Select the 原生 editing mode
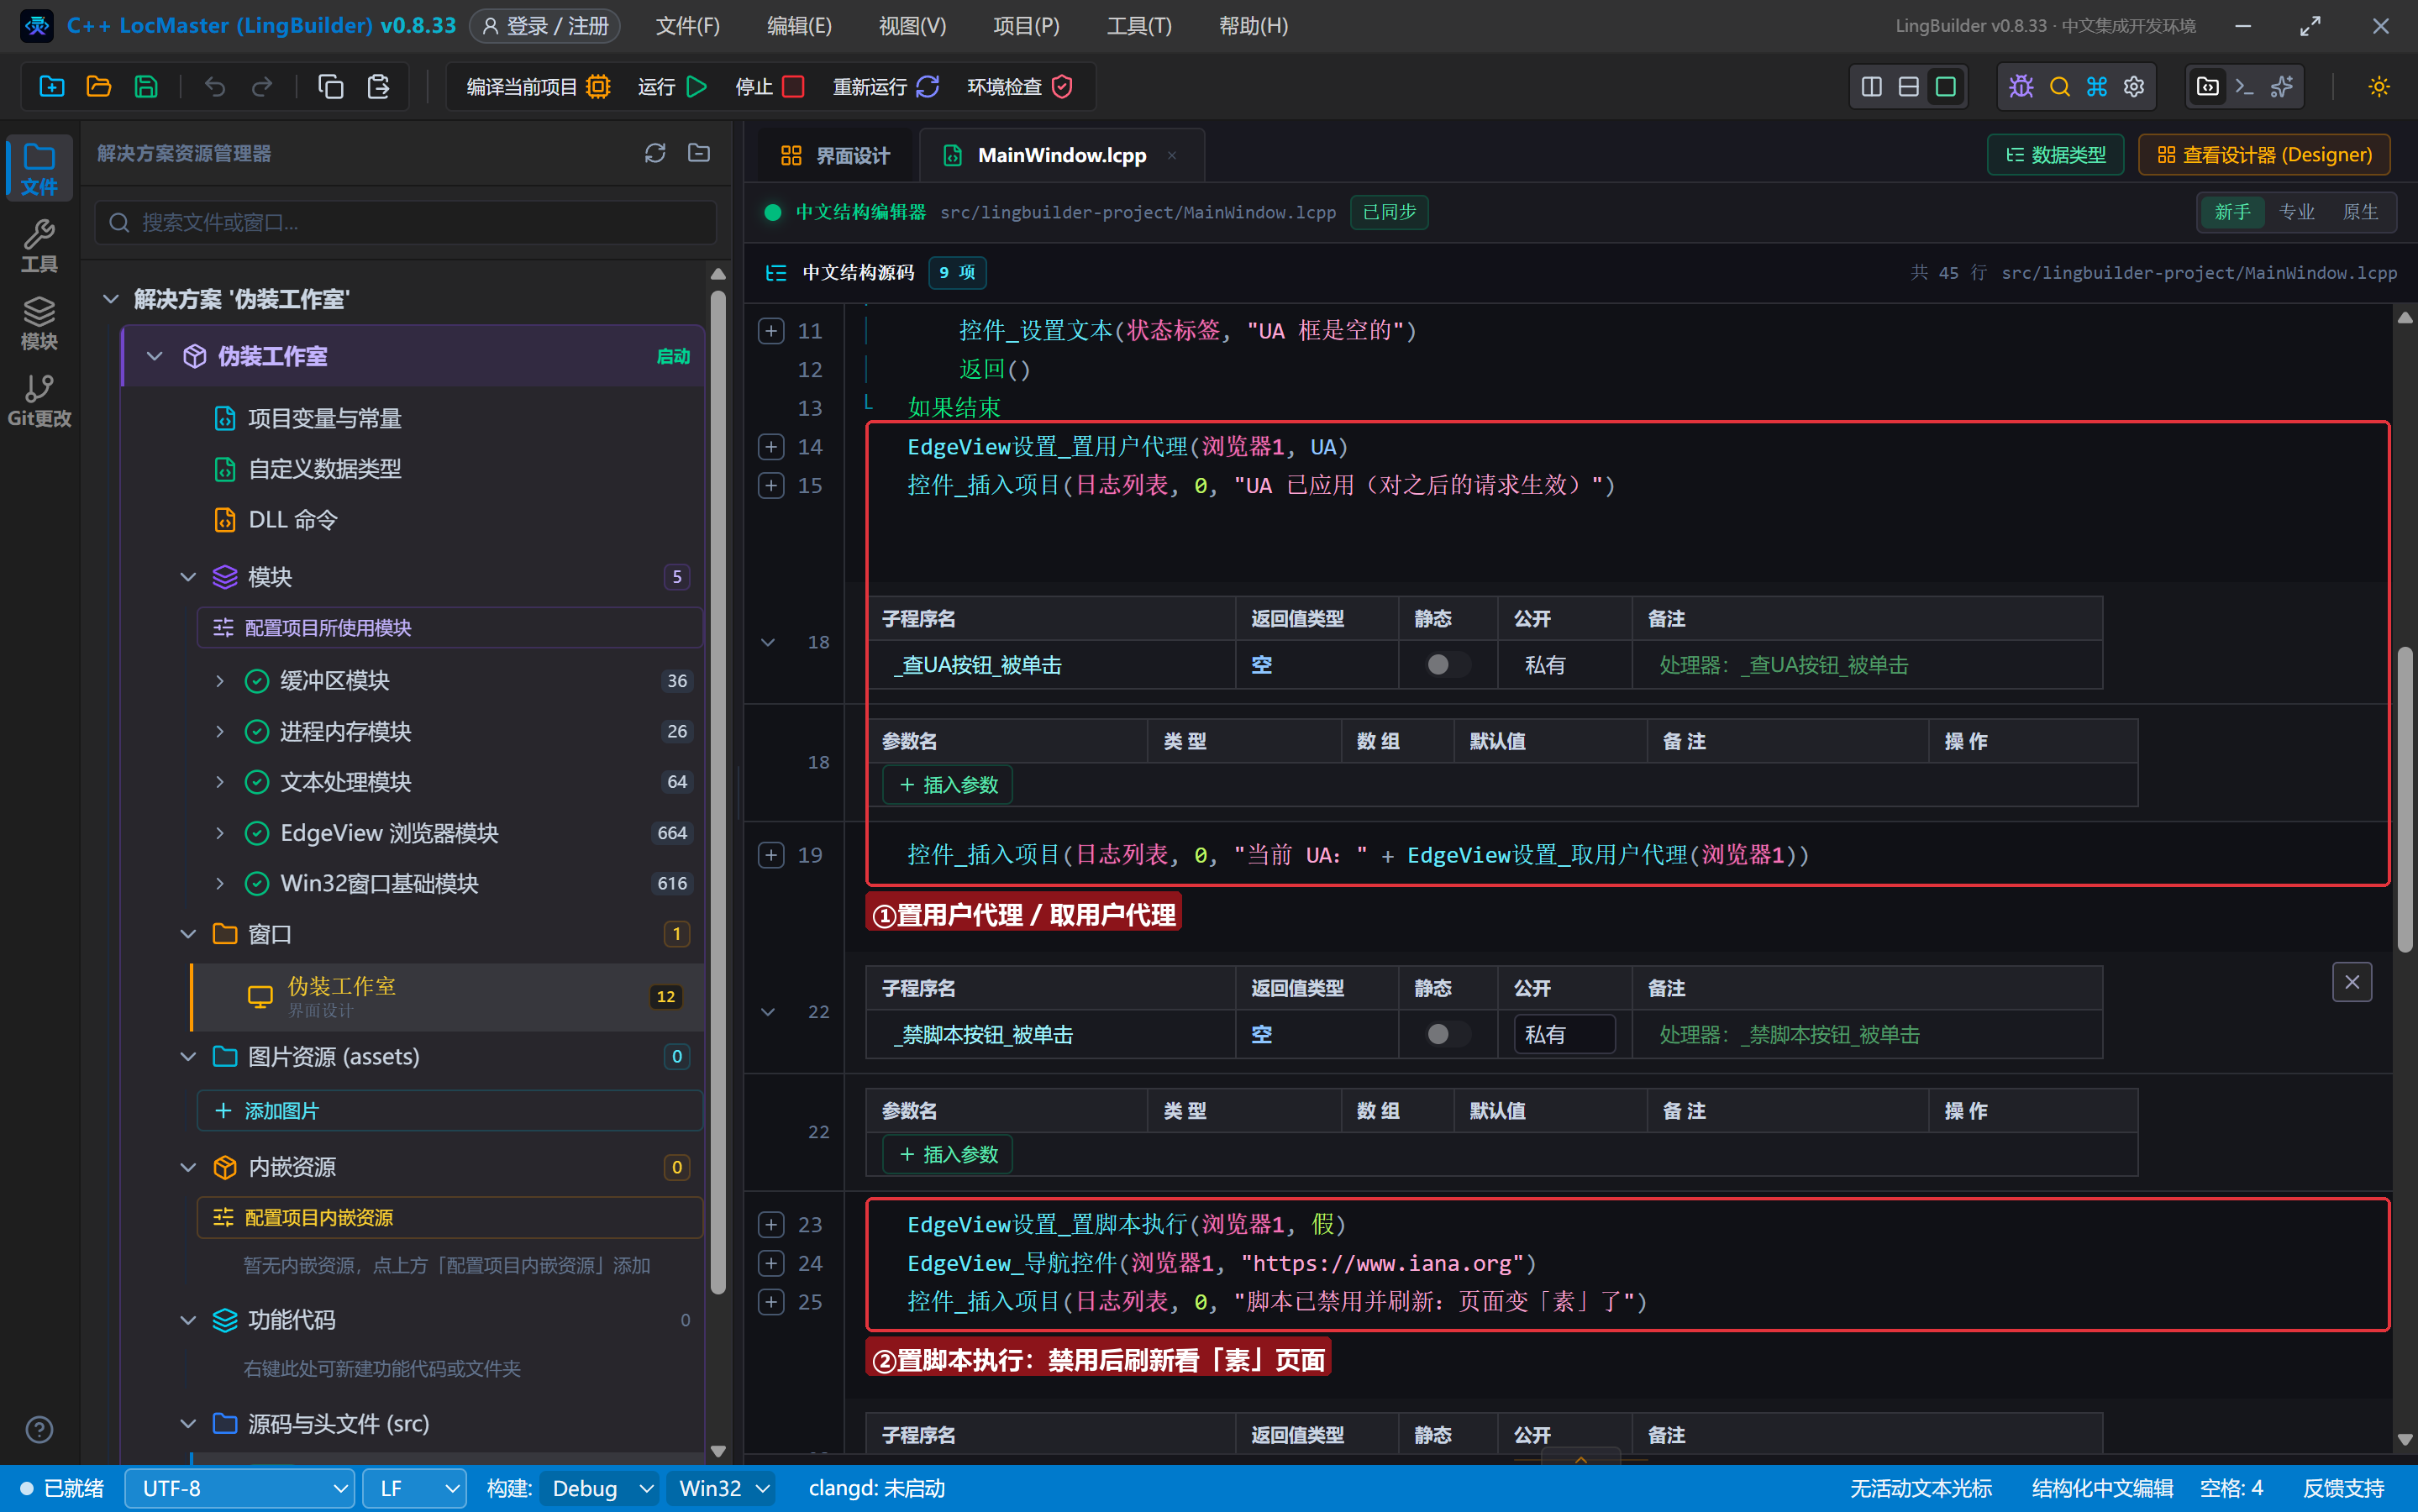This screenshot has height=1512, width=2418. click(2360, 212)
